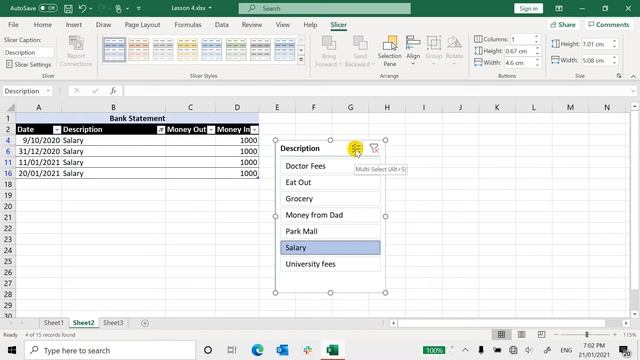Filter by Grocery in slicer
The width and height of the screenshot is (640, 360).
[x=330, y=199]
